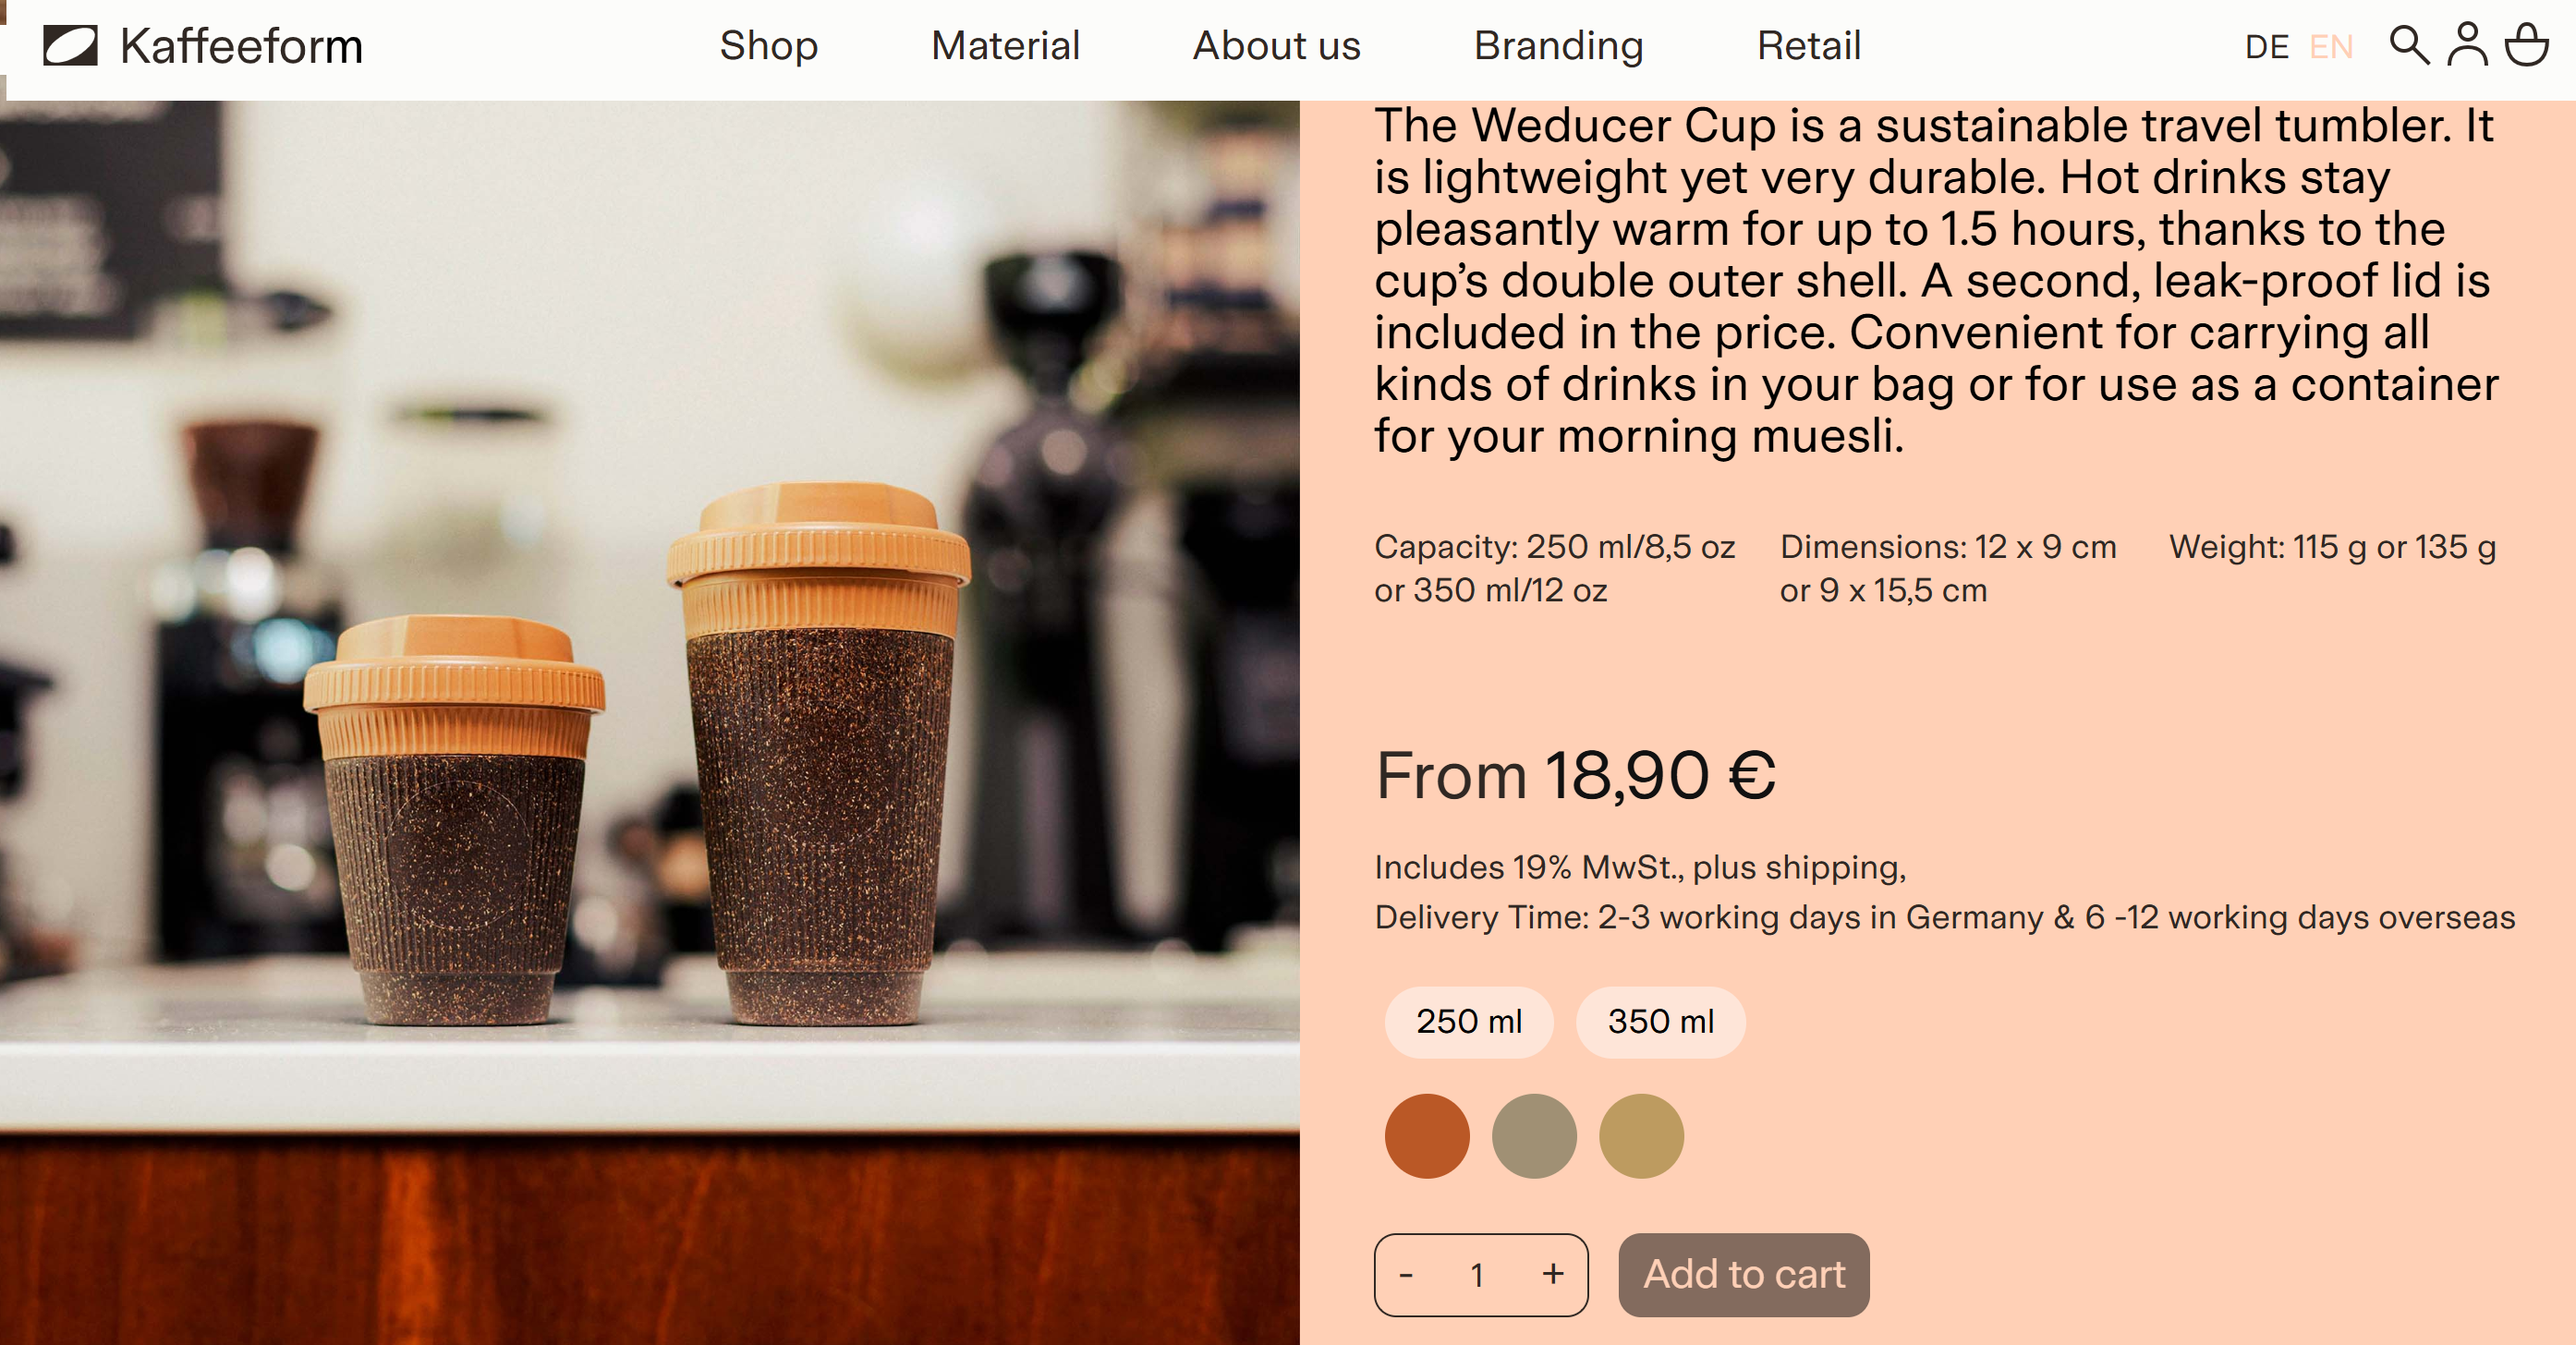The image size is (2576, 1345).
Task: Decrease quantity with the minus button
Action: click(1406, 1274)
